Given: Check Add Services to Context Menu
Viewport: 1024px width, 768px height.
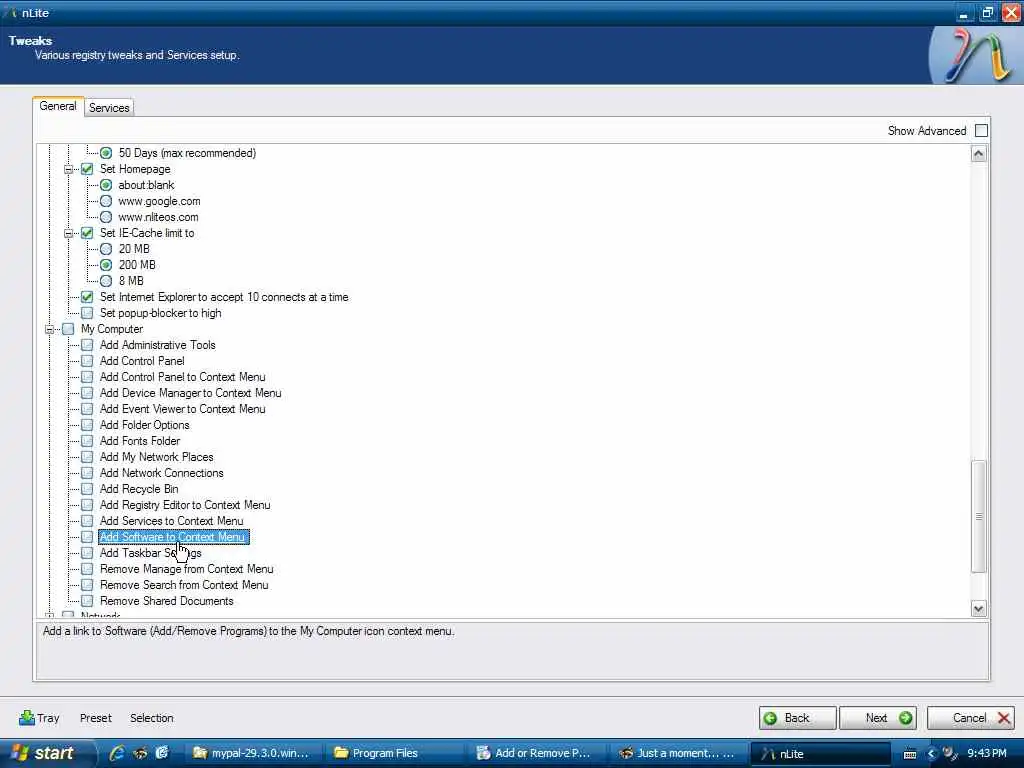Looking at the screenshot, I should coord(87,520).
